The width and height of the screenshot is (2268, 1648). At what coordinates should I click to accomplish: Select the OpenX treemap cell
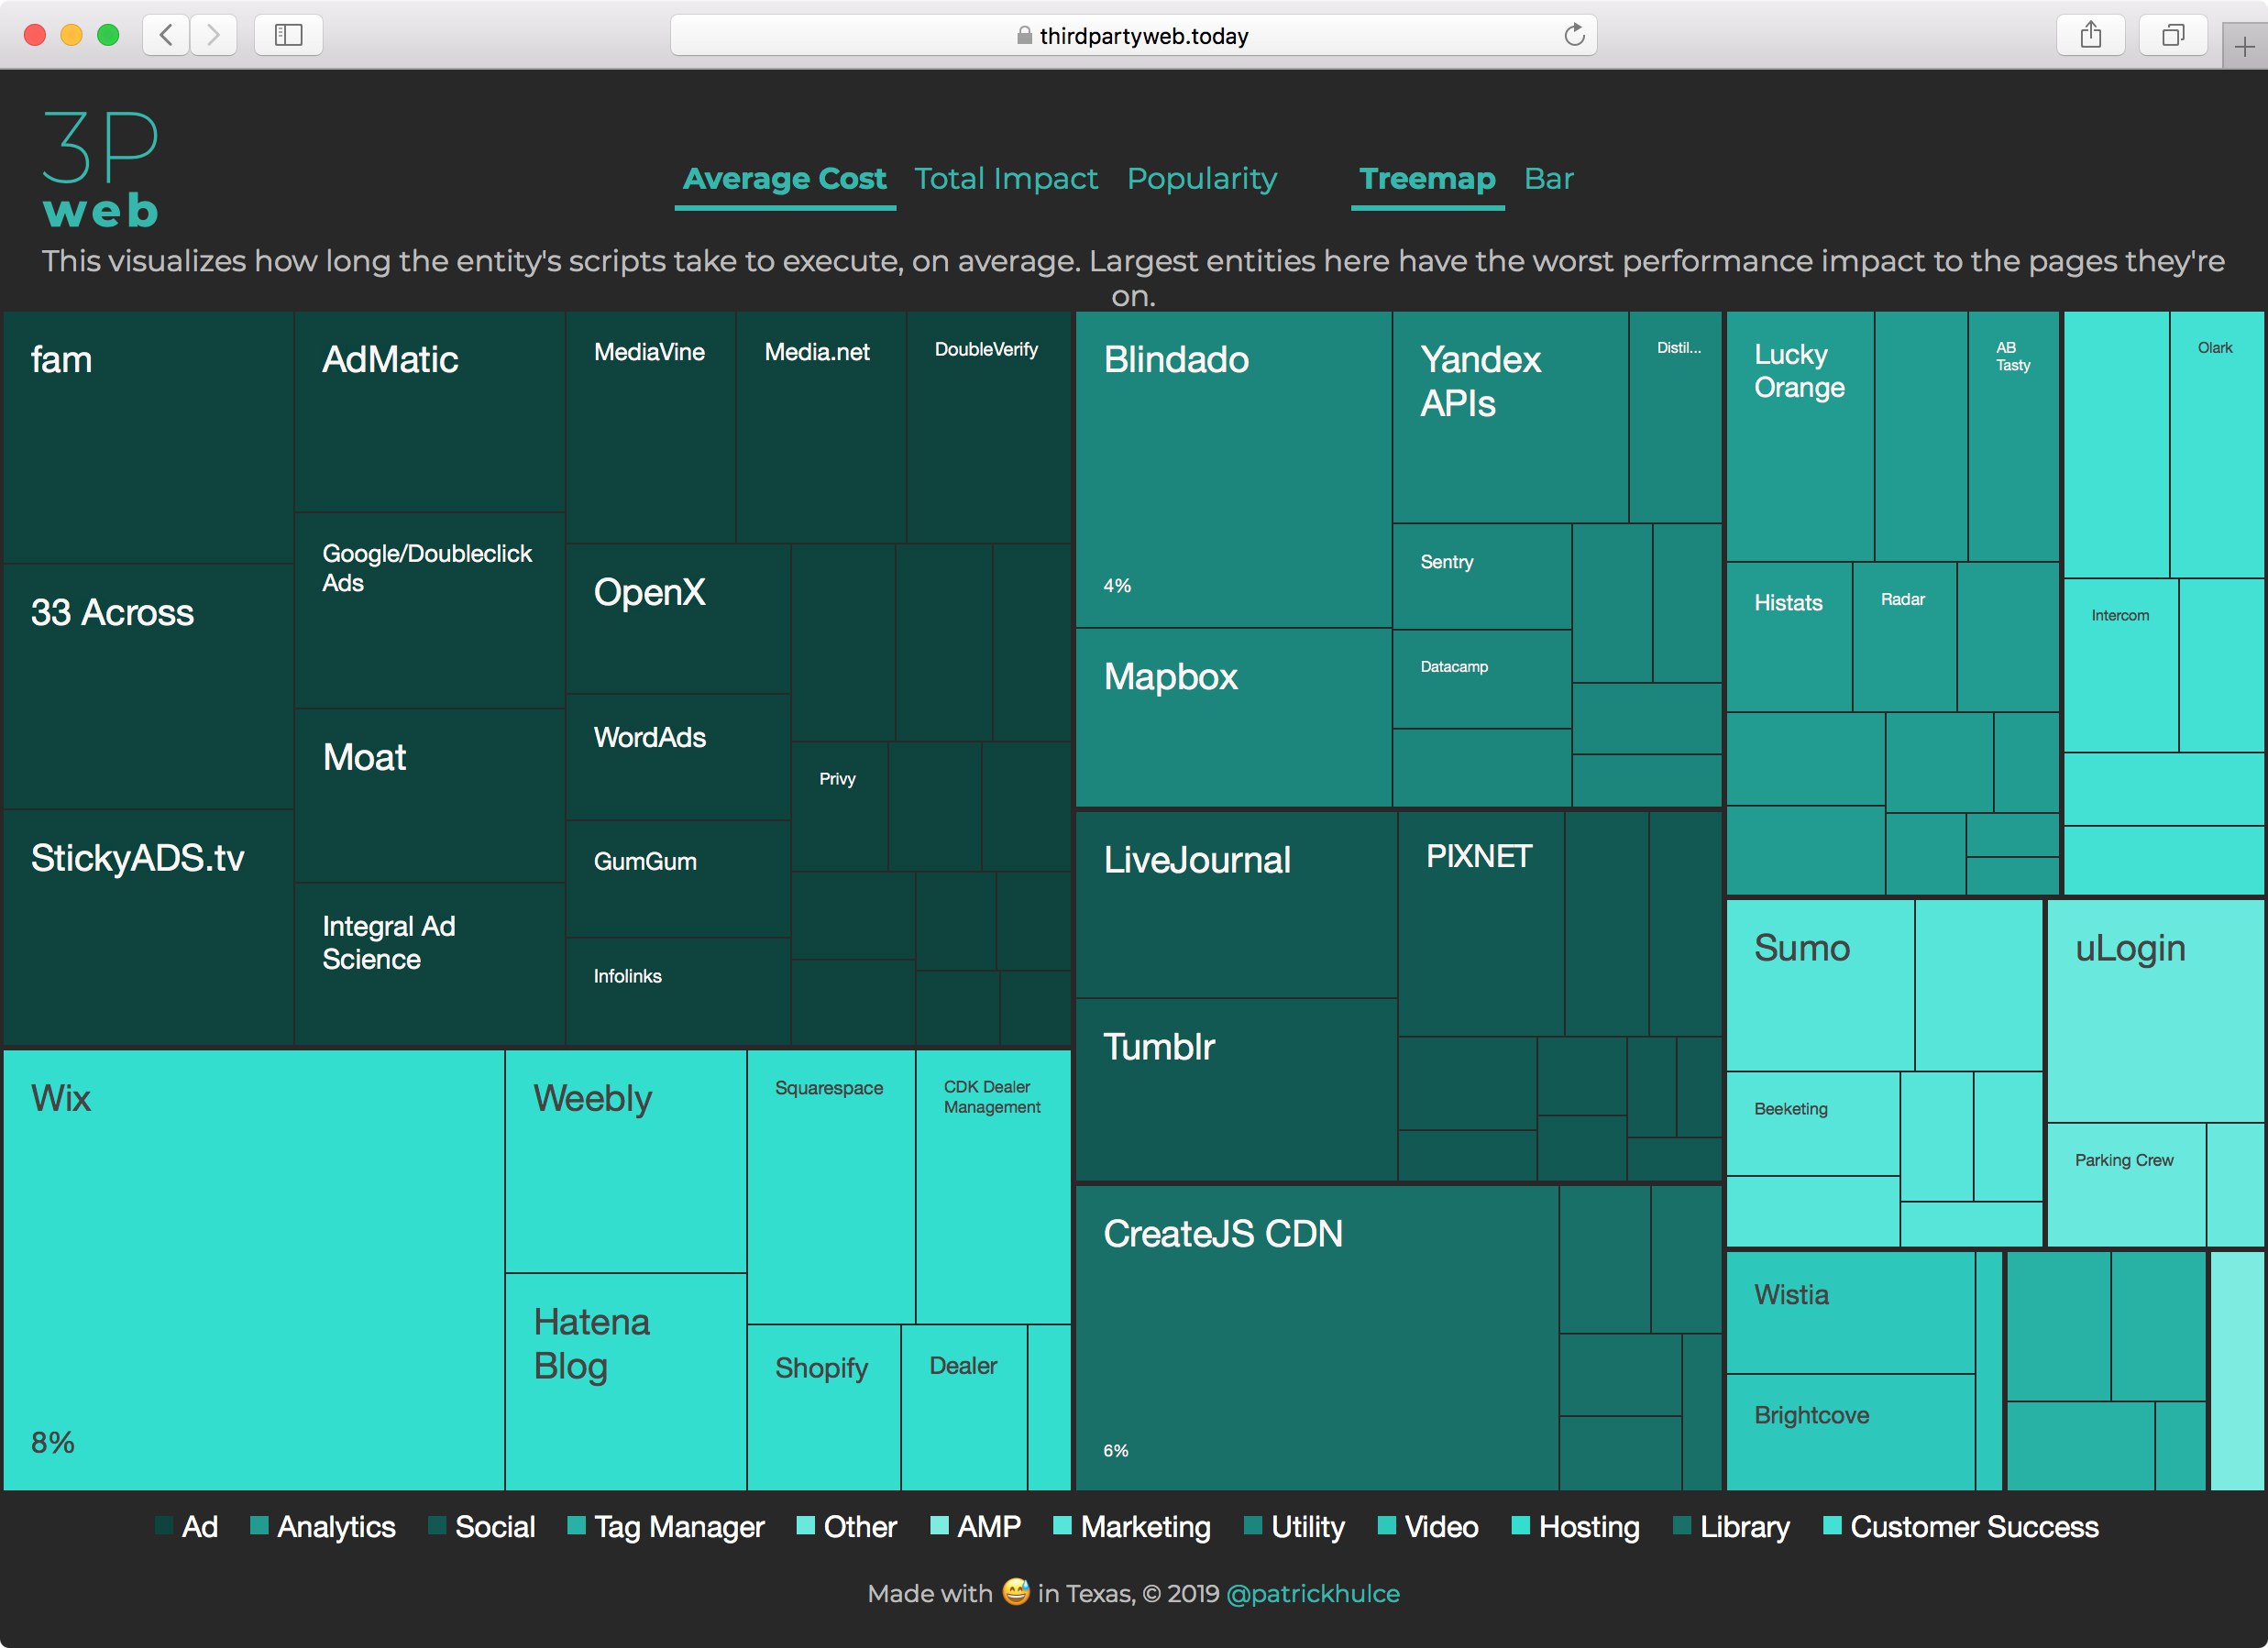[x=678, y=618]
